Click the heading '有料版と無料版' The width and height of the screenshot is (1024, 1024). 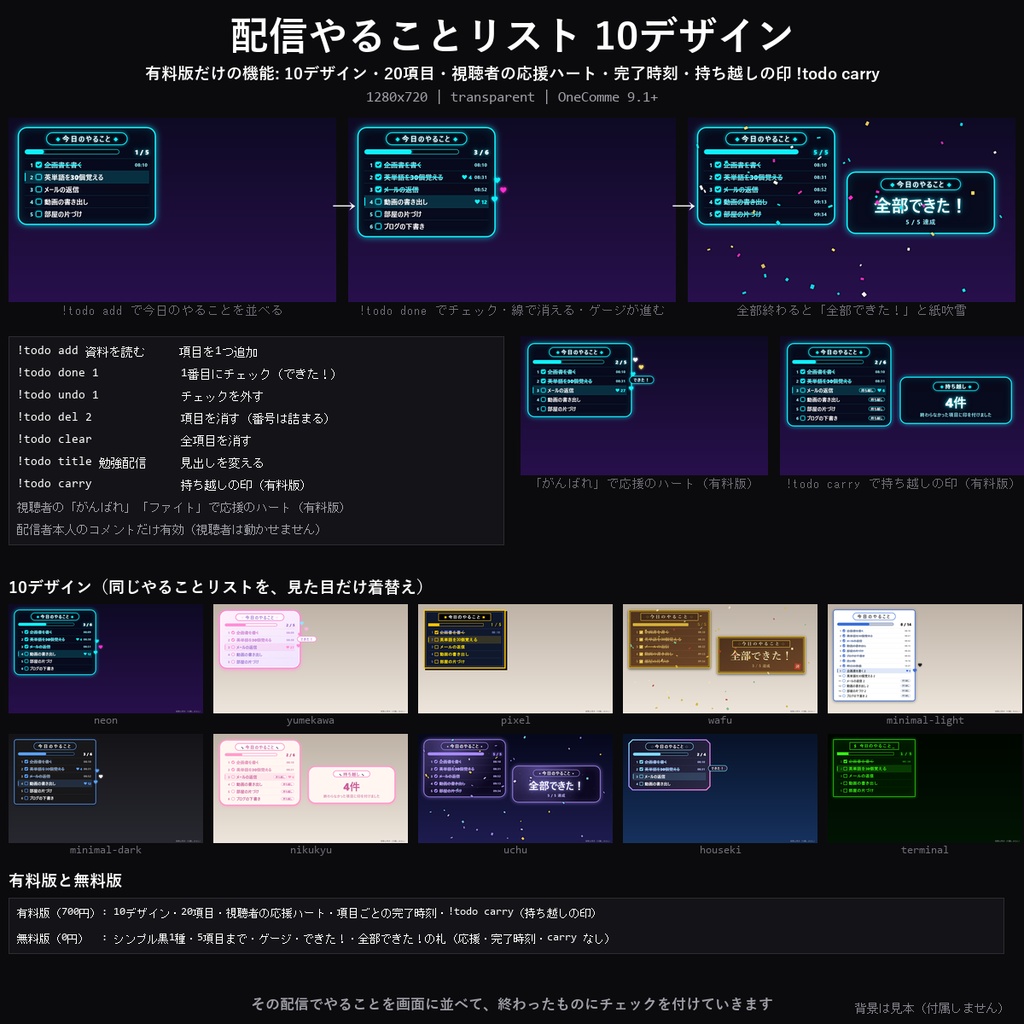(x=65, y=880)
